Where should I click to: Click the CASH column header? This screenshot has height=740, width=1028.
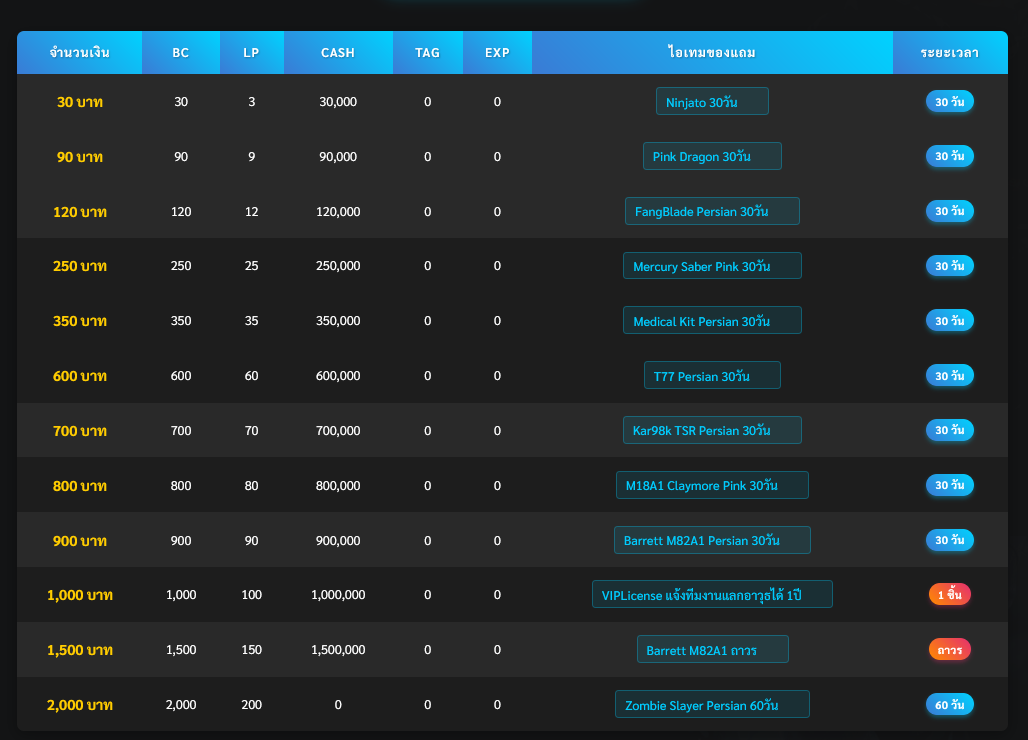[x=337, y=53]
